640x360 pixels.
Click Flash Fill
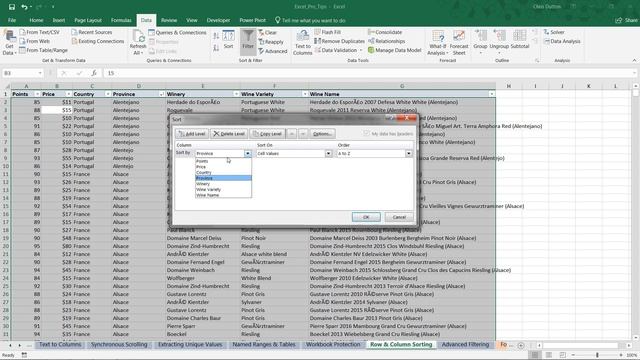(x=327, y=32)
